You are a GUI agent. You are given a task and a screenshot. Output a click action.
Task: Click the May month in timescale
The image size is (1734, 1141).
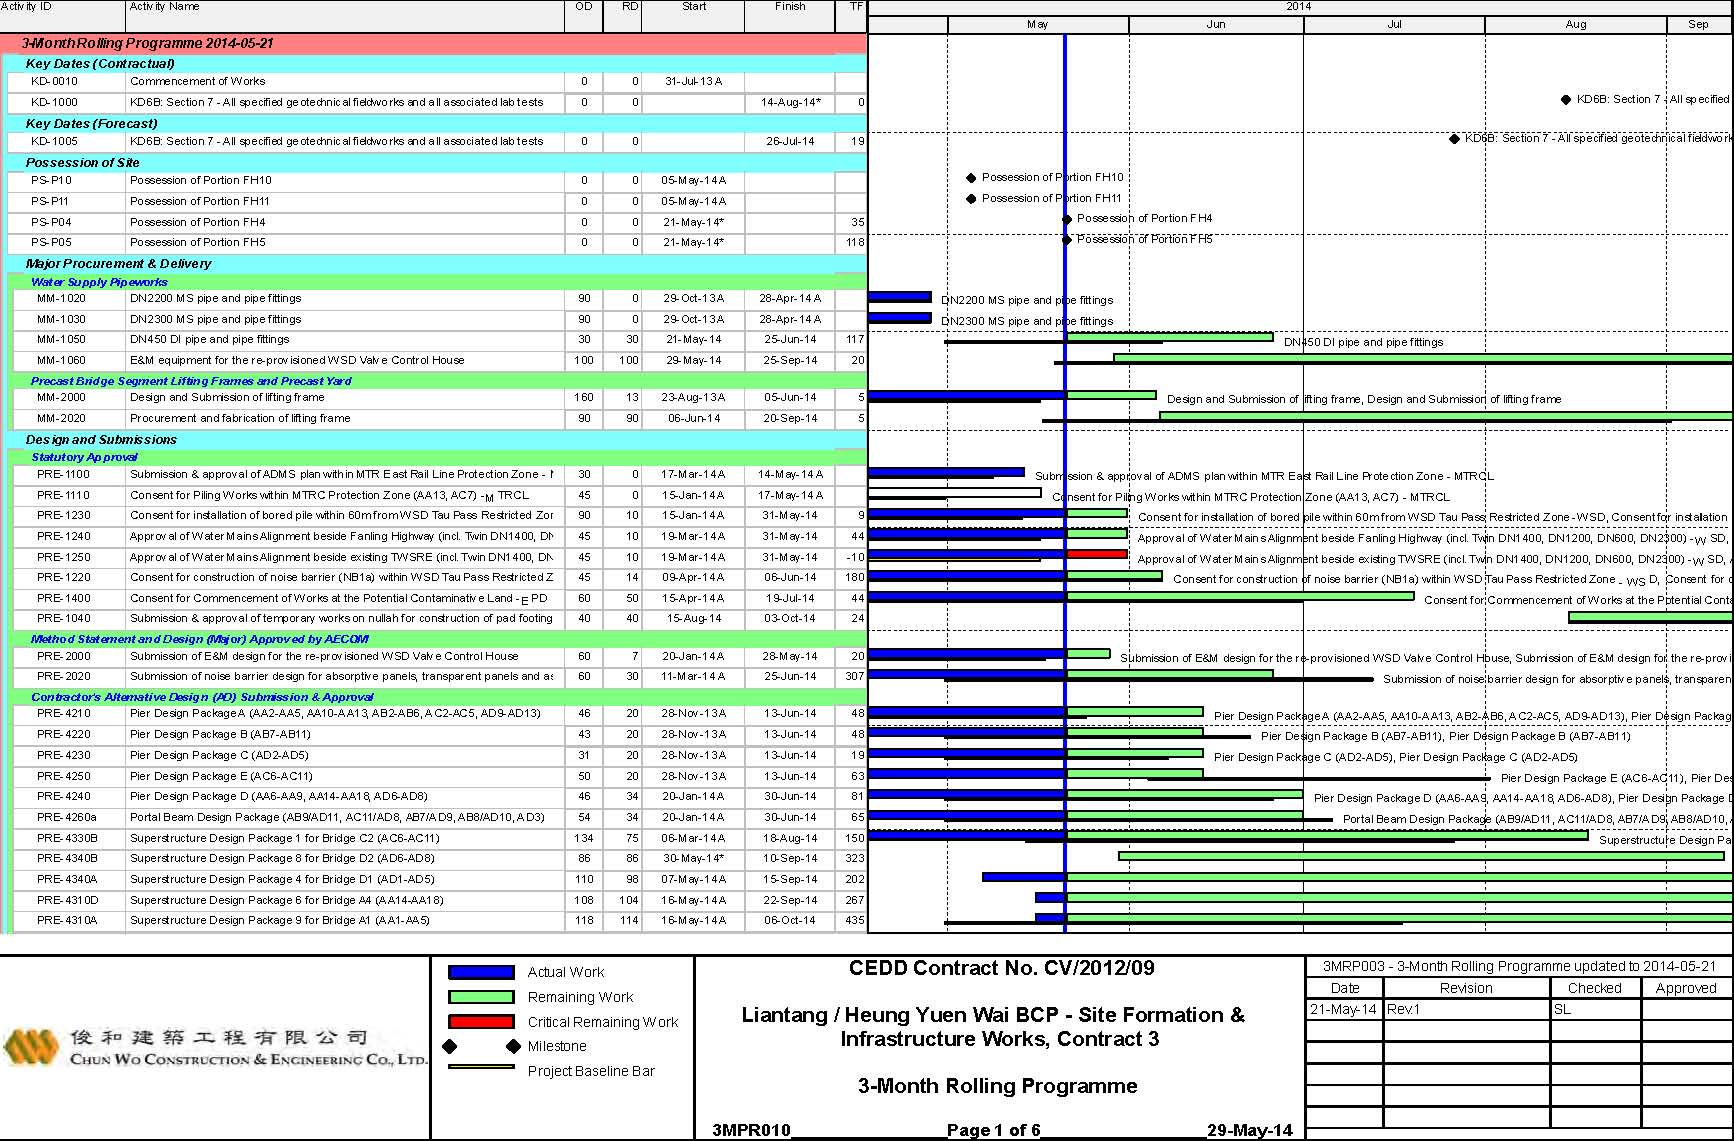click(x=1038, y=24)
